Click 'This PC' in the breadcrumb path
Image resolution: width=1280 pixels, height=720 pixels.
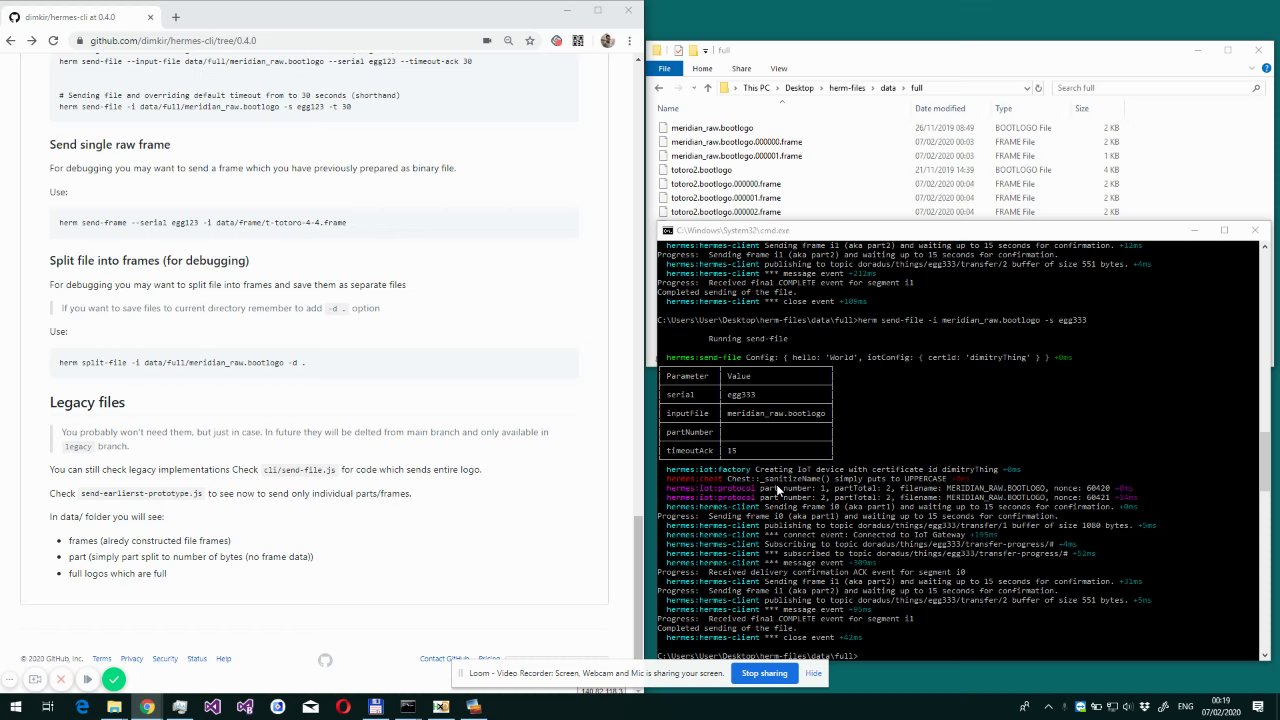point(757,88)
